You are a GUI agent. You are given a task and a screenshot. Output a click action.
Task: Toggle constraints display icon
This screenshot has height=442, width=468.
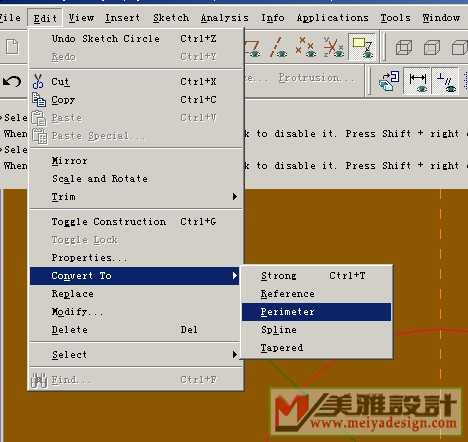pyautogui.click(x=446, y=82)
